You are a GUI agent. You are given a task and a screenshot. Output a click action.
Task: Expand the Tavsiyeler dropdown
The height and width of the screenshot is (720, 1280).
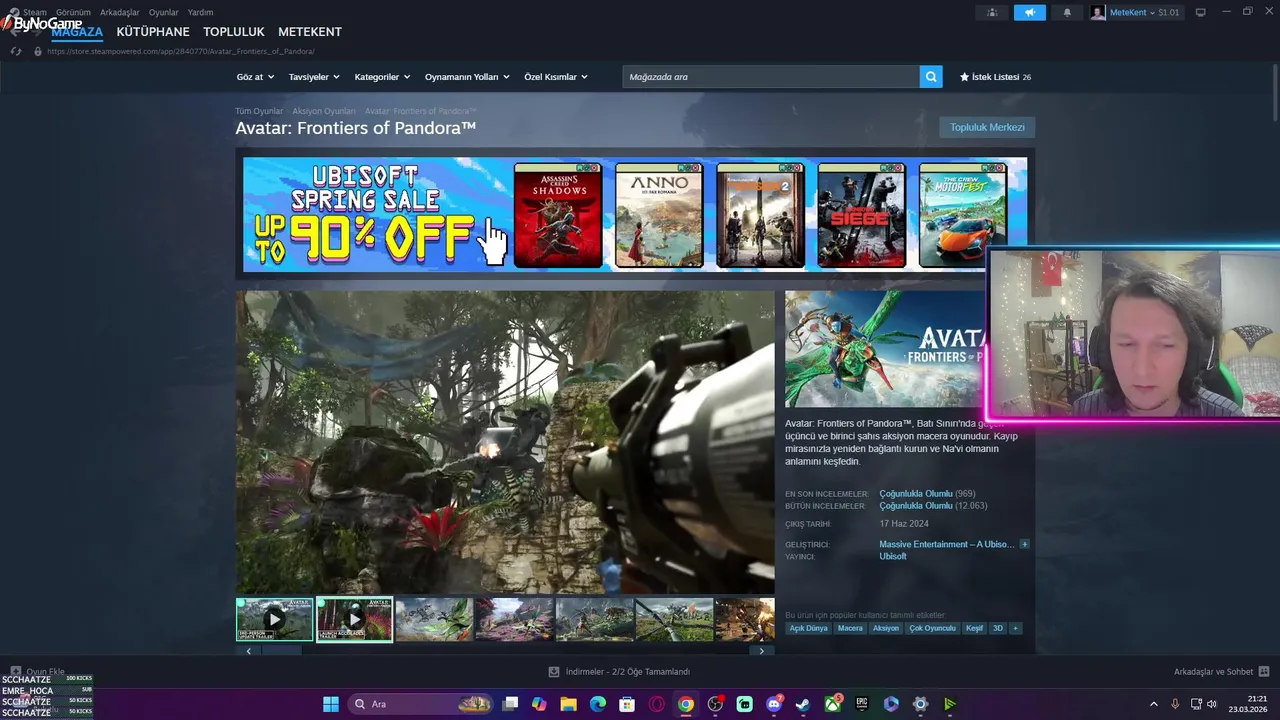(x=314, y=77)
